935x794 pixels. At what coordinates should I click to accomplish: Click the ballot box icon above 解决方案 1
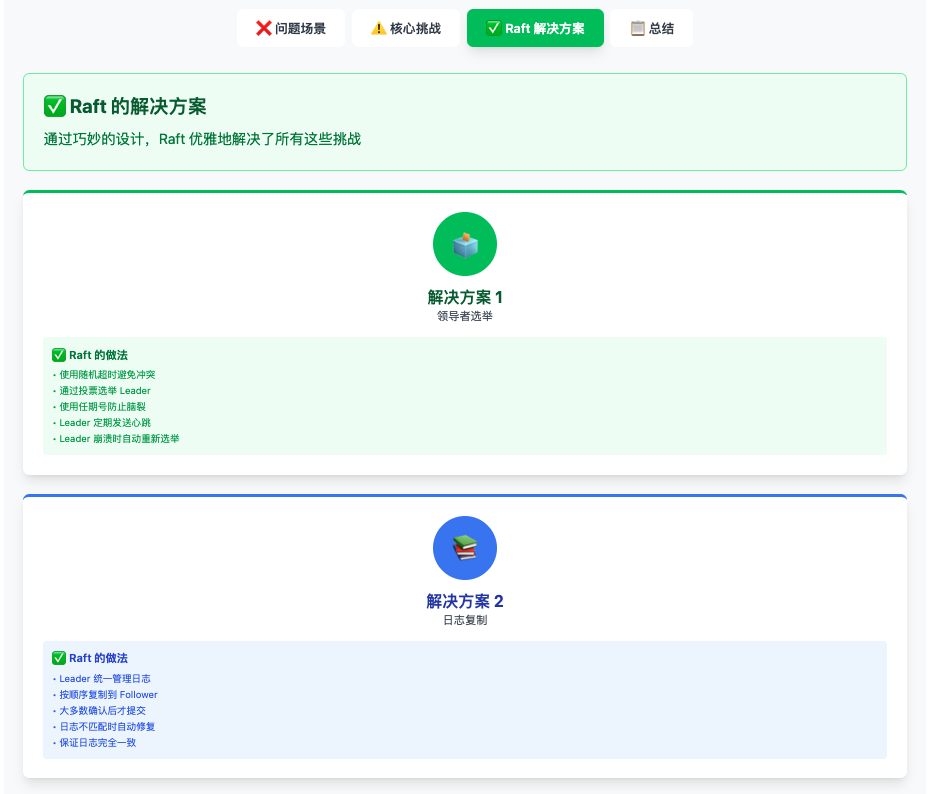pyautogui.click(x=465, y=244)
